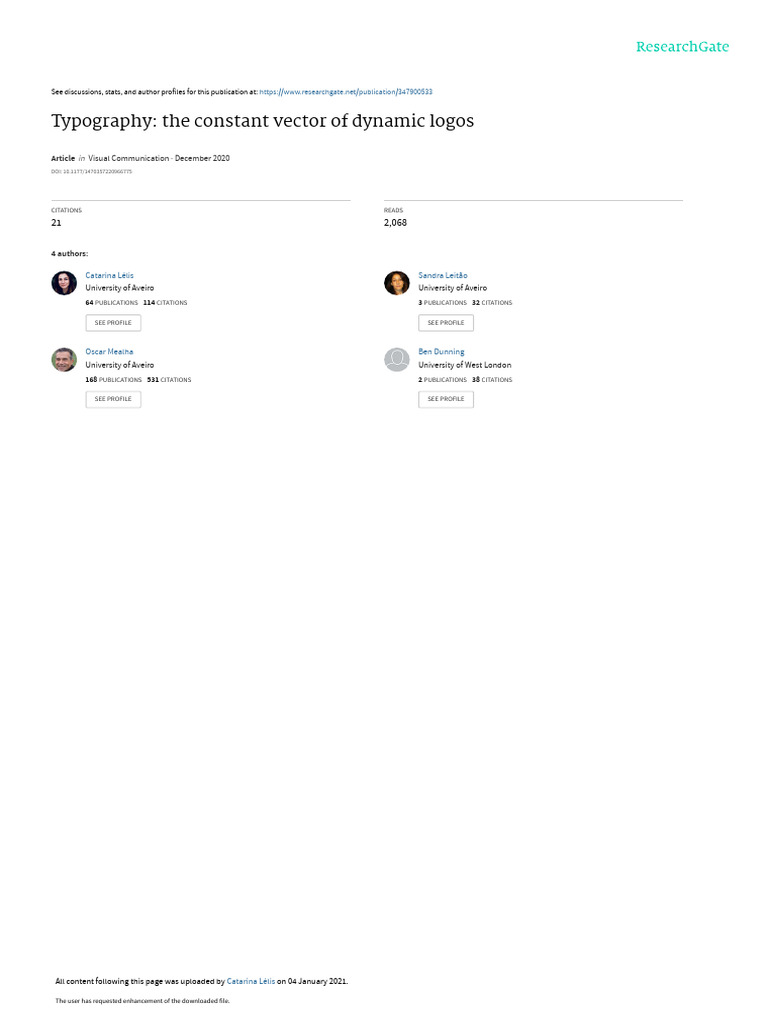Click Oscar Mealha's profile photo

click(64, 360)
